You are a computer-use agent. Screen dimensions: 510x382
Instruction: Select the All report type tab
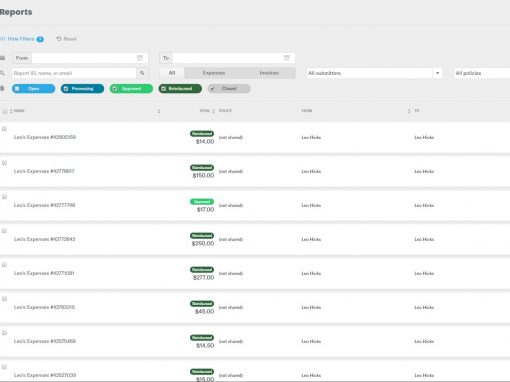172,73
